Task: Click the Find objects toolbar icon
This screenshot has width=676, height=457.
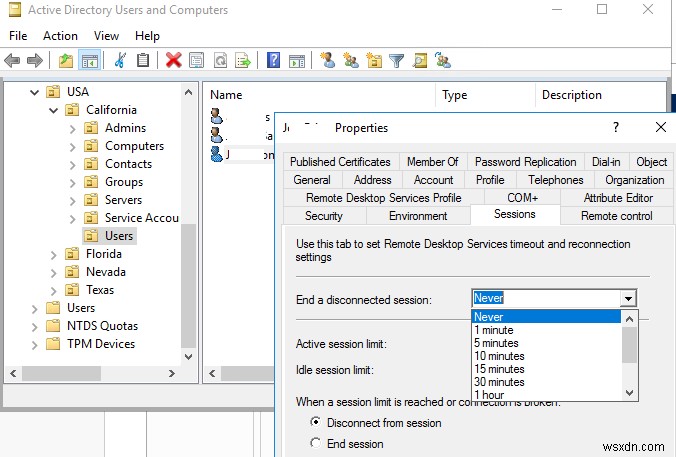Action: coord(419,60)
